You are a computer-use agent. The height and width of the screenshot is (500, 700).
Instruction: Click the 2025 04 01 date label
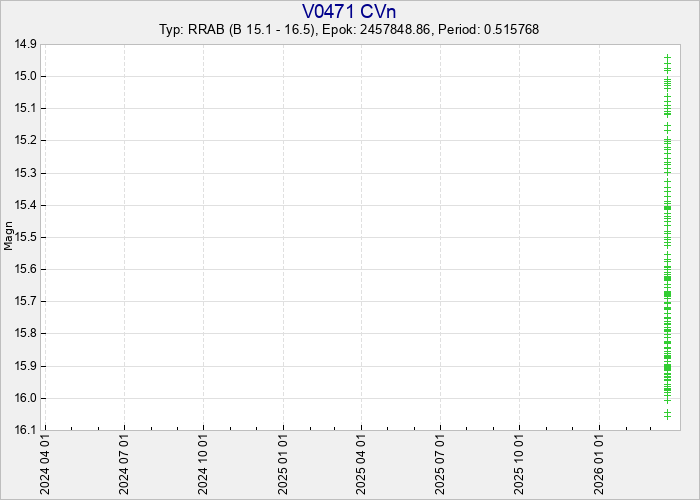(x=361, y=465)
